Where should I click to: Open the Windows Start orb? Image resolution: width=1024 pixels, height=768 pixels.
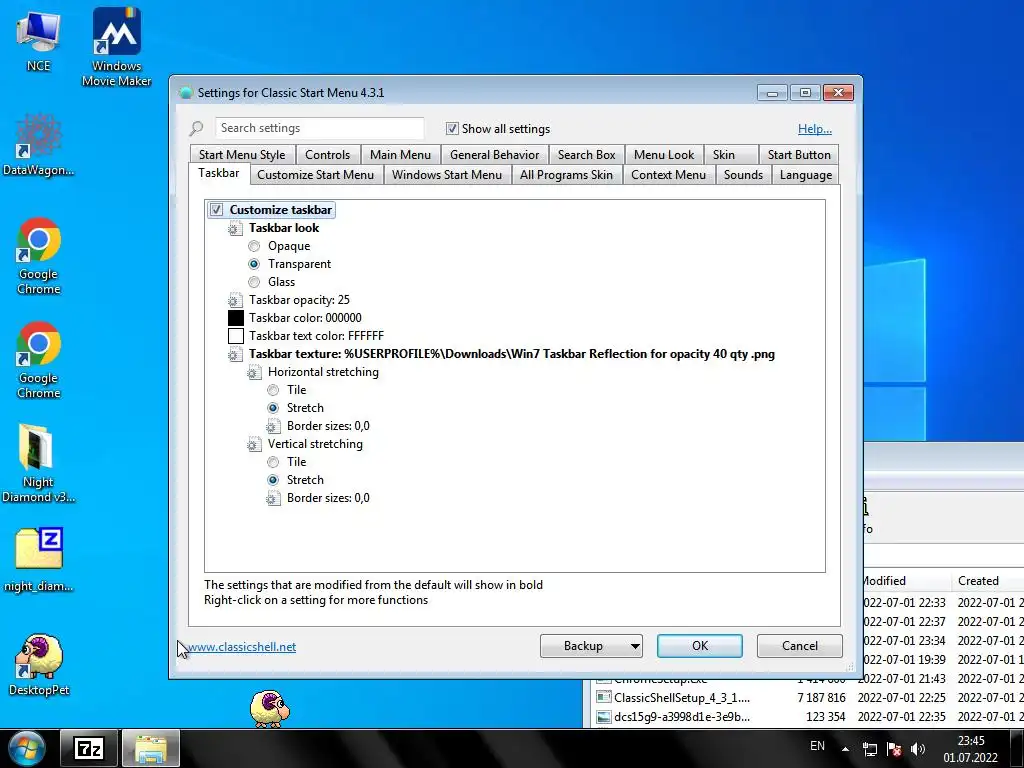27,748
